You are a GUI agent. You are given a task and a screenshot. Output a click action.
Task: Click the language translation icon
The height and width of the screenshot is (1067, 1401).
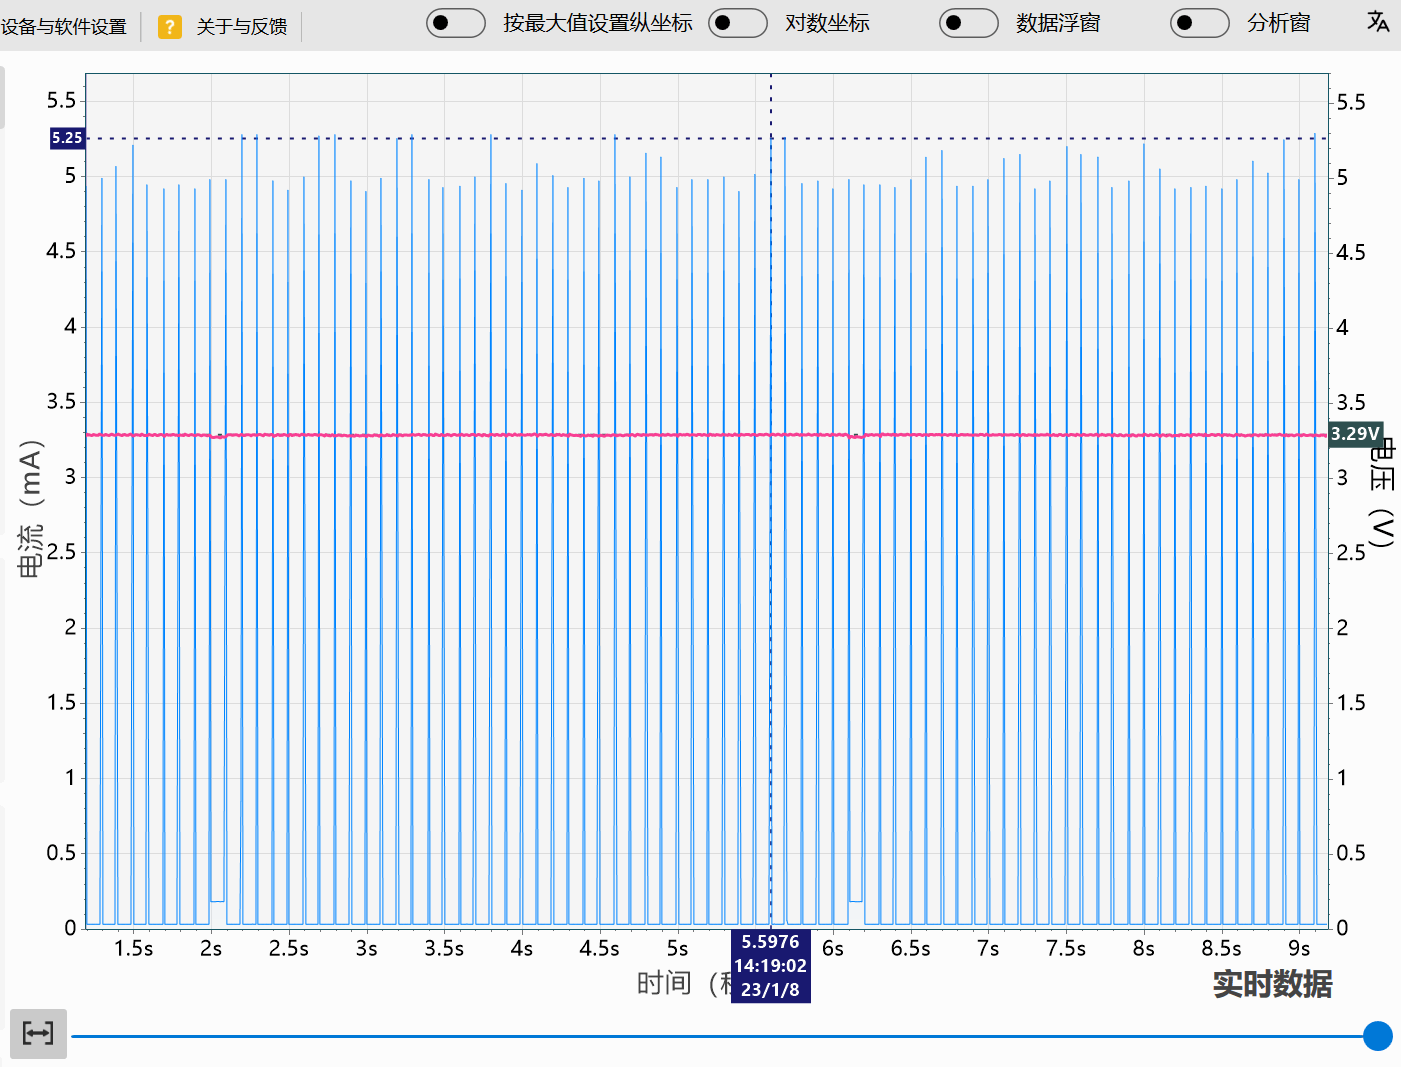(x=1378, y=22)
